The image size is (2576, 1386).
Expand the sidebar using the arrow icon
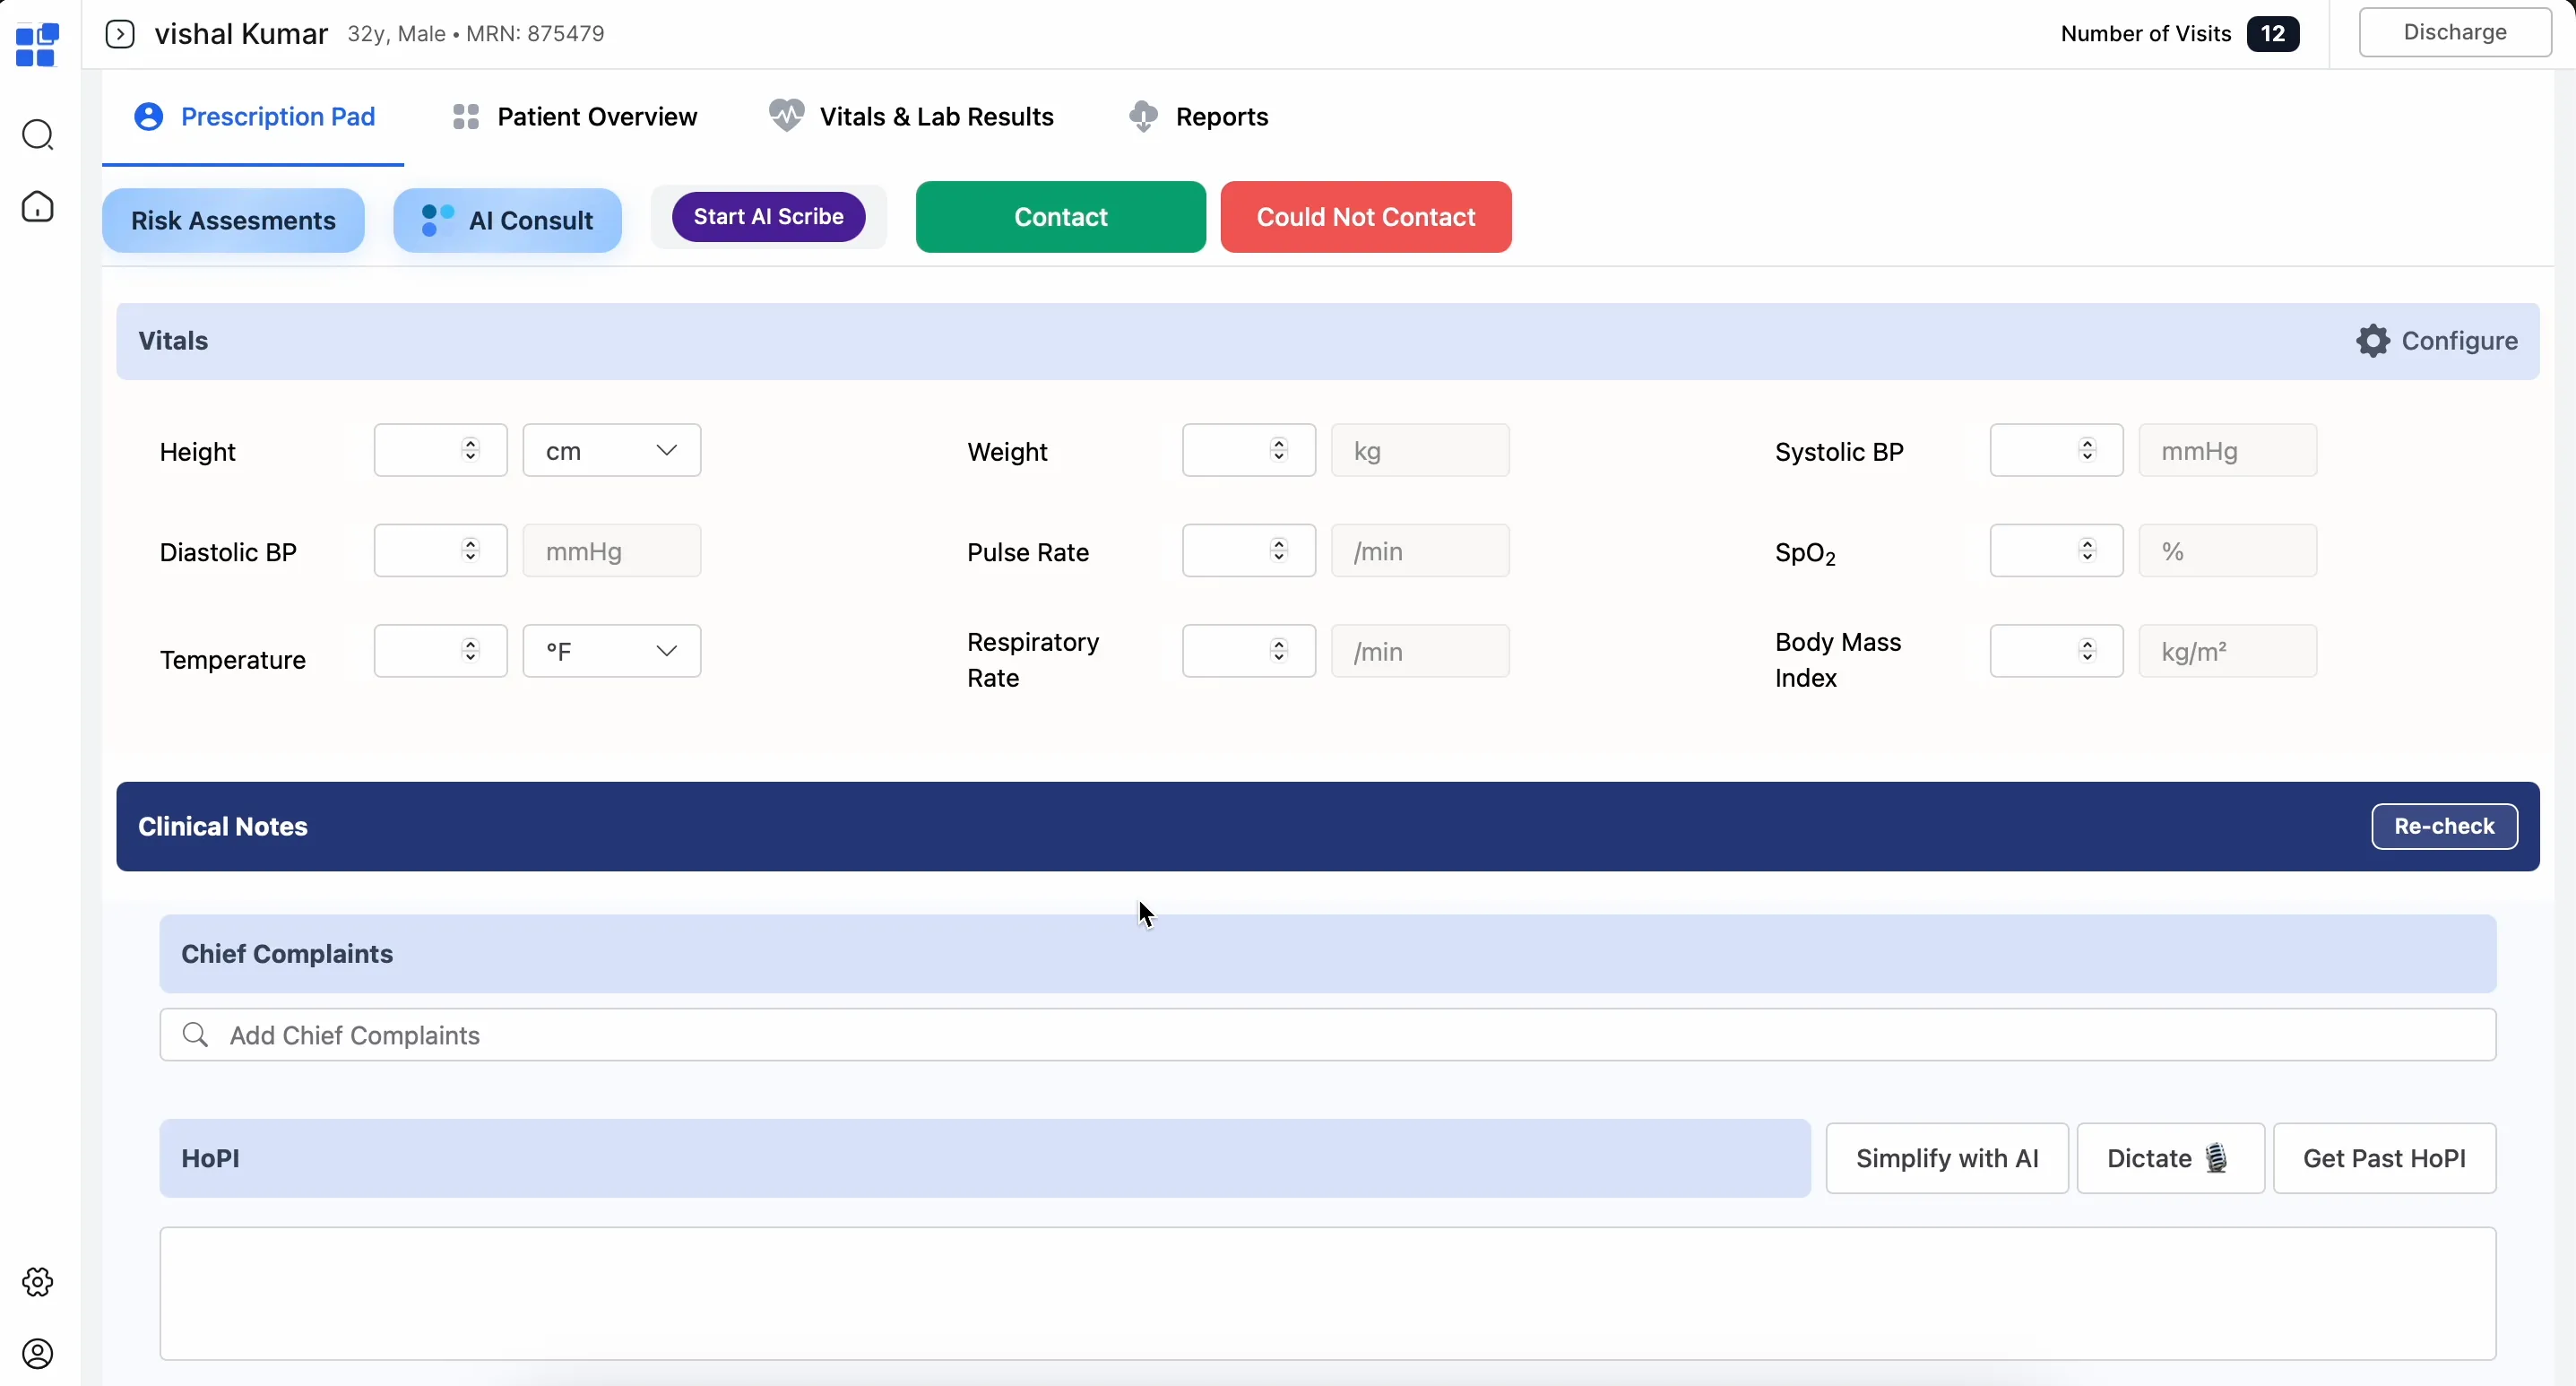point(120,33)
